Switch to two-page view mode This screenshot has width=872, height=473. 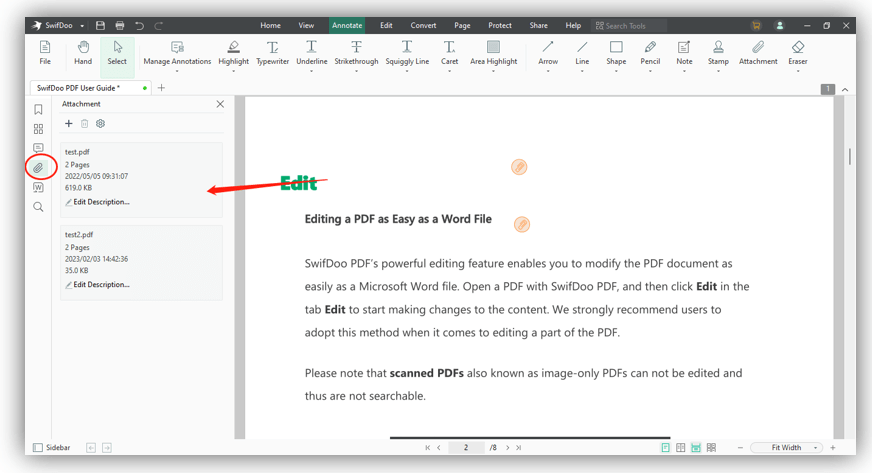(680, 447)
